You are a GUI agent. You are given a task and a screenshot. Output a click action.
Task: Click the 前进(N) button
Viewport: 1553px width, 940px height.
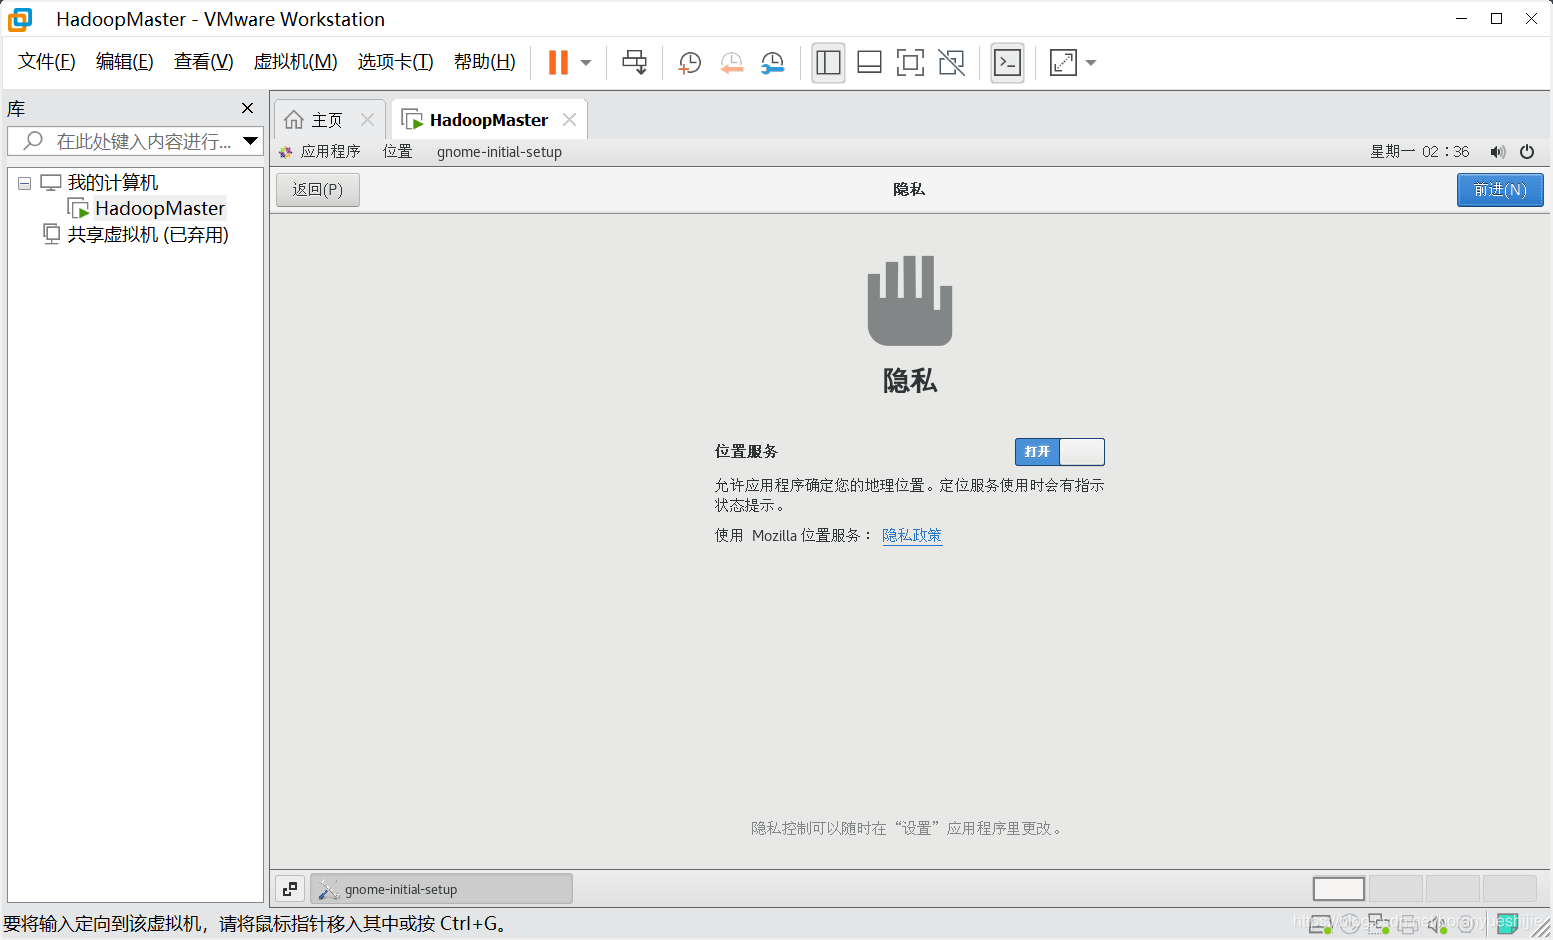pyautogui.click(x=1500, y=189)
